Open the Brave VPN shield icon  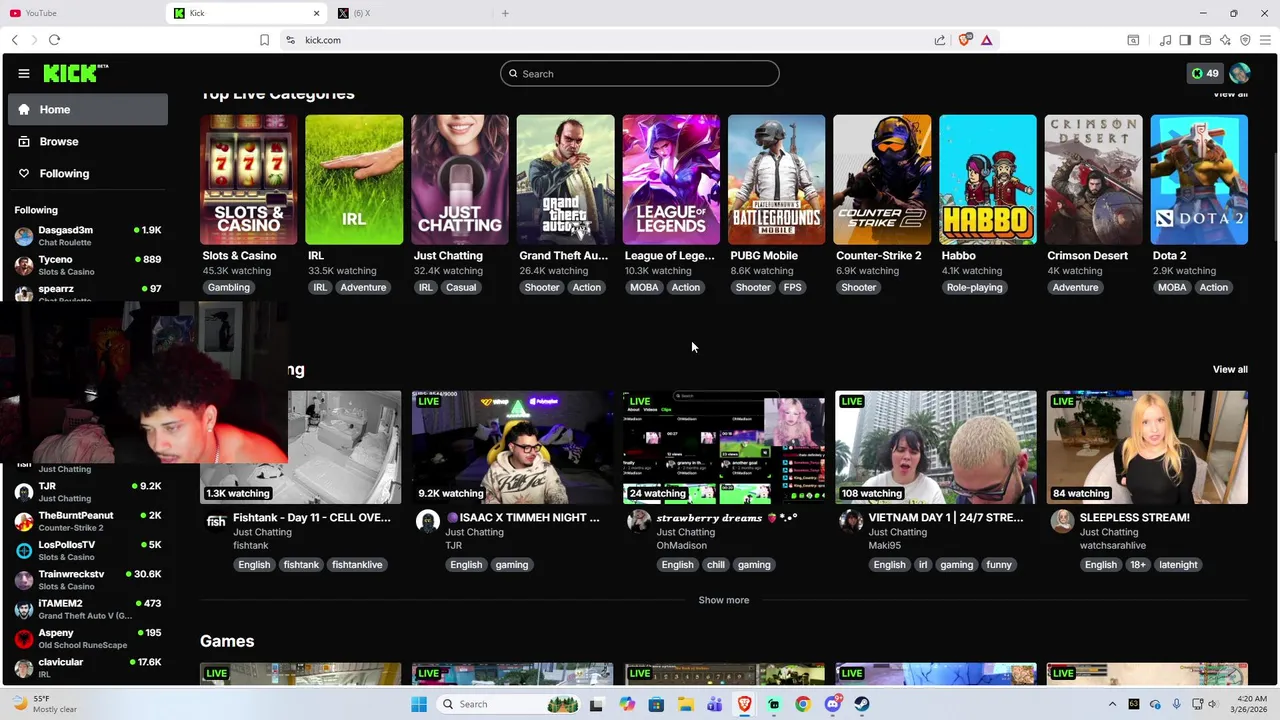pyautogui.click(x=1245, y=40)
